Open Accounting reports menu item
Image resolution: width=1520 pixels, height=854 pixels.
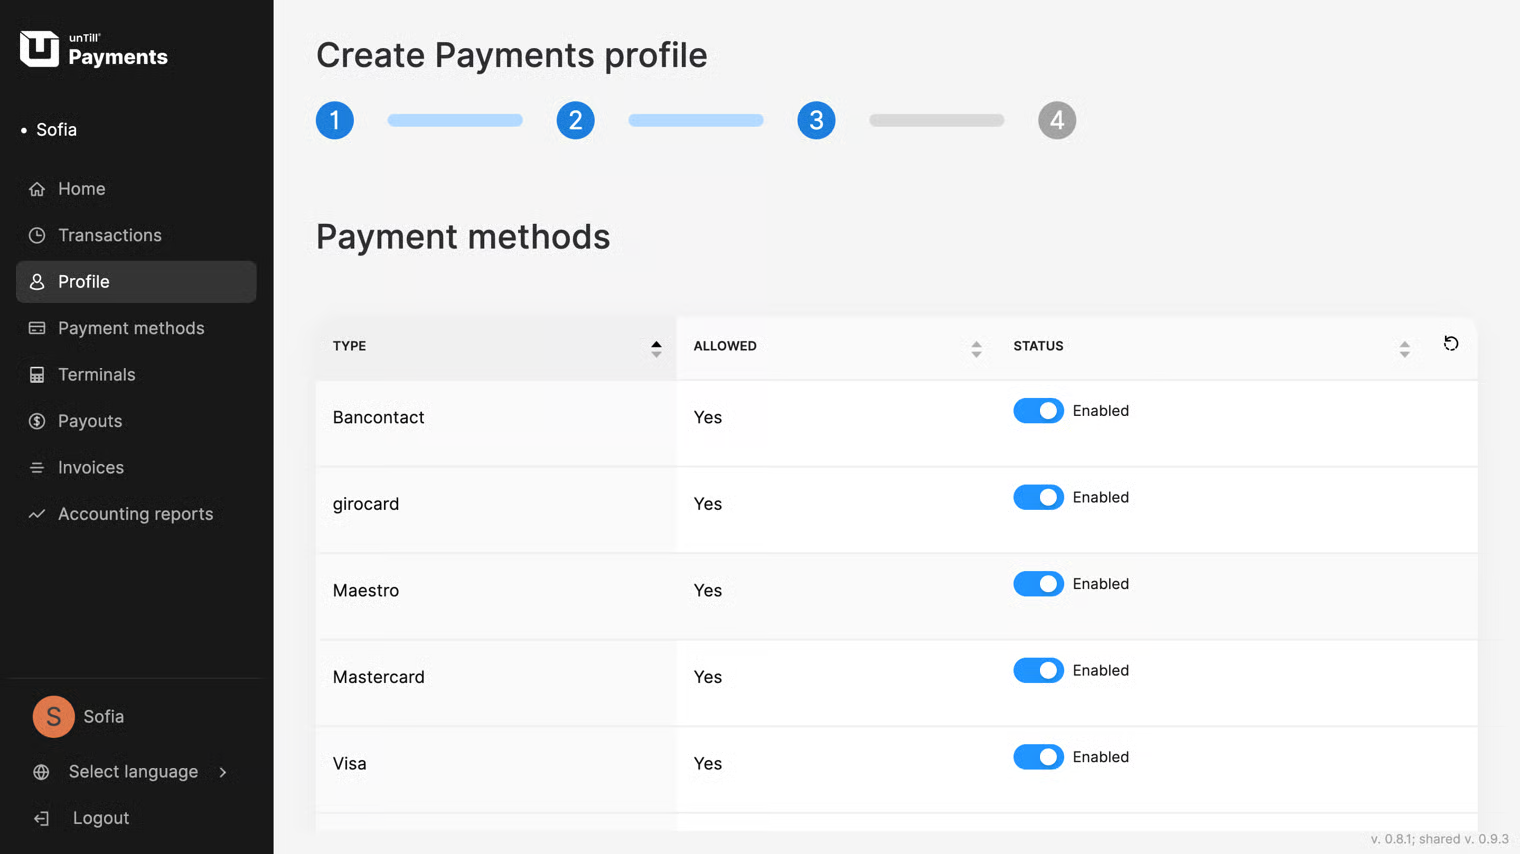click(x=135, y=514)
